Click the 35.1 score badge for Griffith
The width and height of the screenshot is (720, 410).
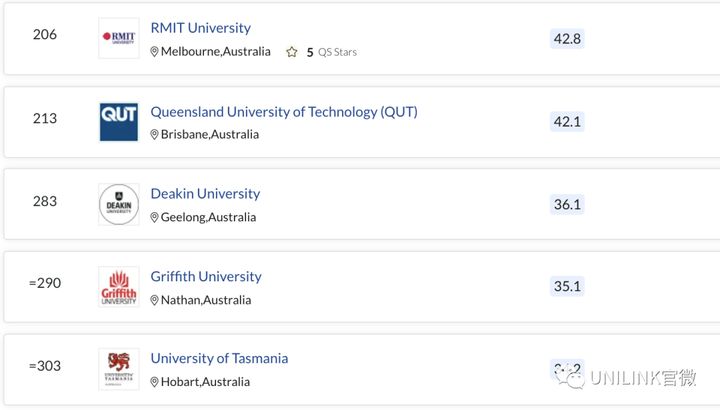[x=567, y=286]
